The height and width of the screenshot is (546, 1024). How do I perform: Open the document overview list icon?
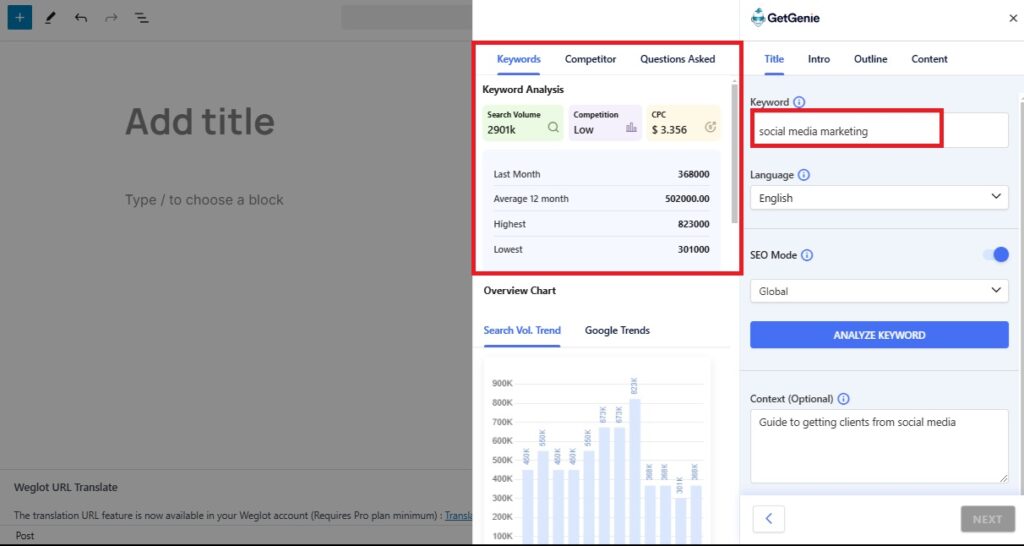142,18
